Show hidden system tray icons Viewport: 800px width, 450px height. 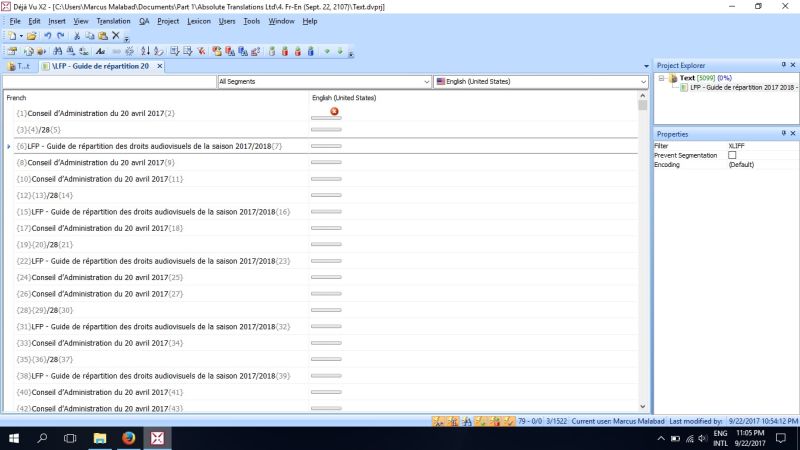pos(661,438)
